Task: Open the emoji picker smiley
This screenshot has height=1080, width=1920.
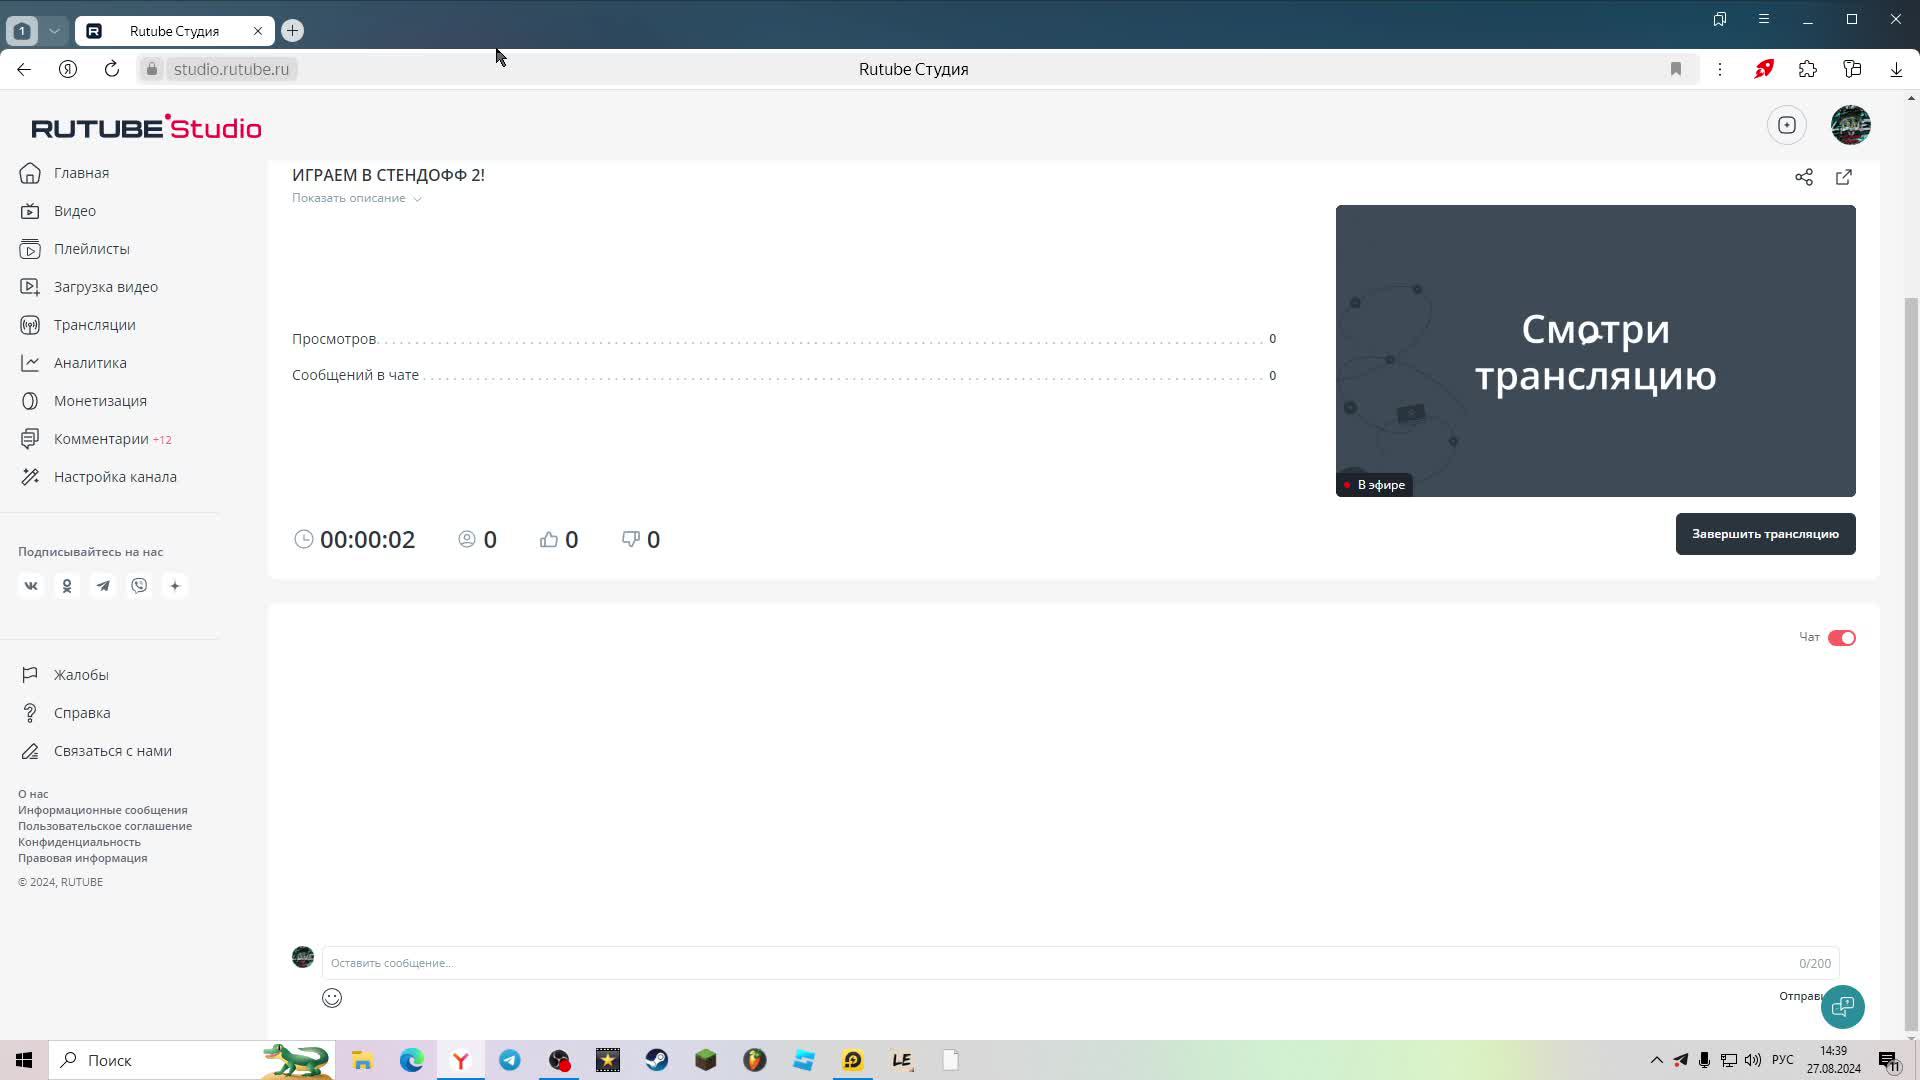Action: coord(332,998)
